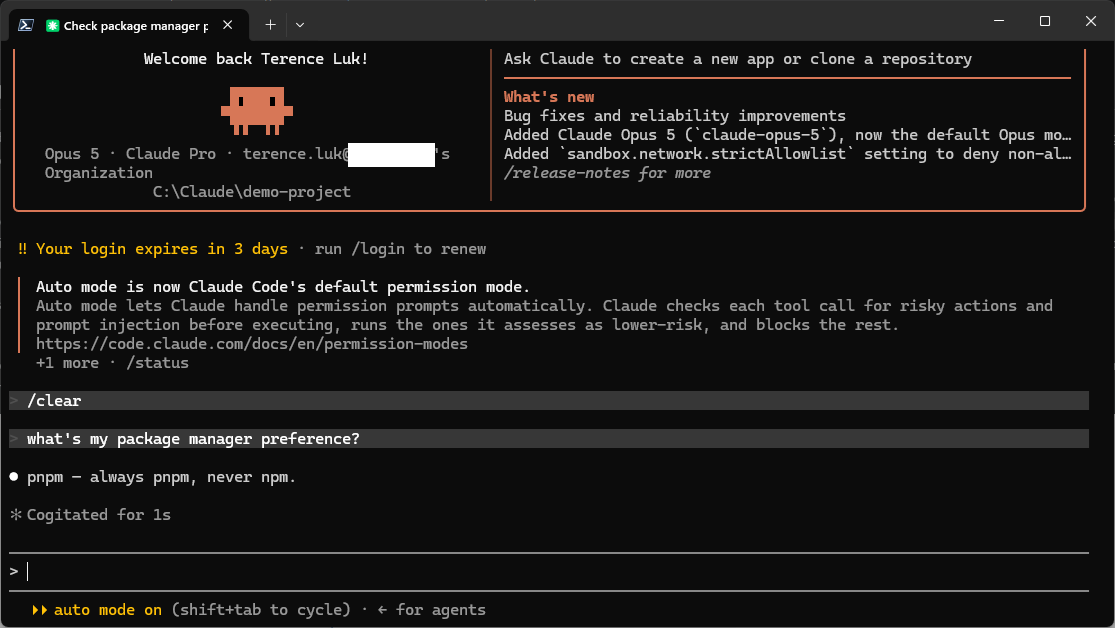Click the 'C:\Claude\demo-project' path text
This screenshot has height=628, width=1115.
pos(252,192)
